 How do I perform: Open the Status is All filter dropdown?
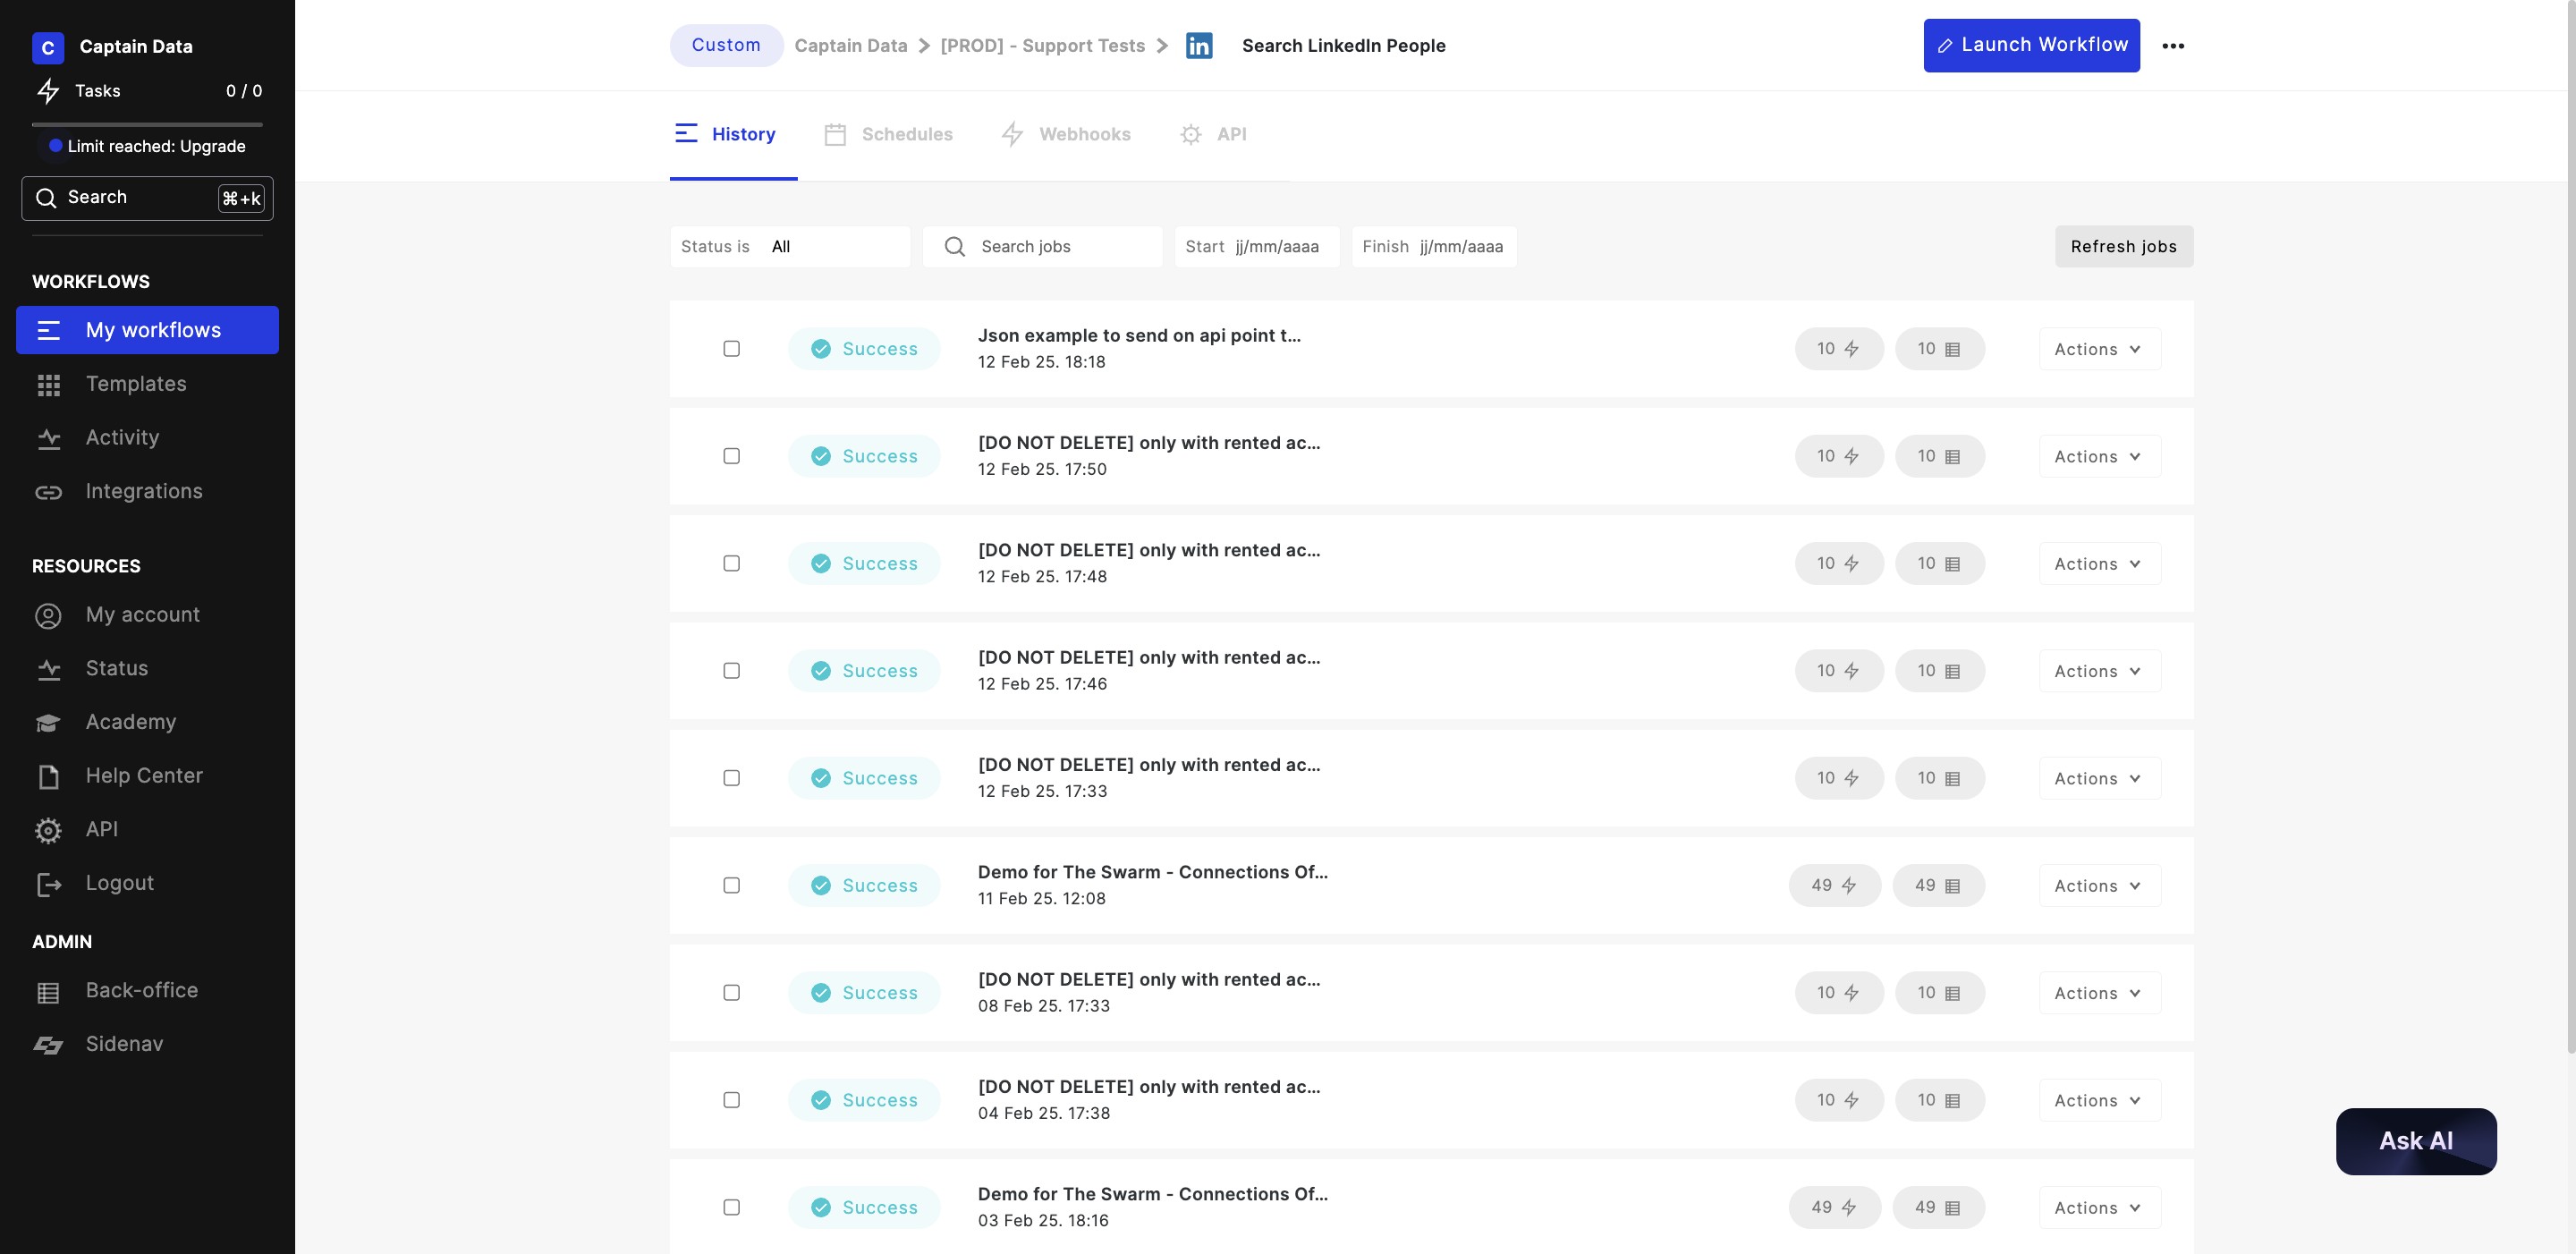point(790,247)
